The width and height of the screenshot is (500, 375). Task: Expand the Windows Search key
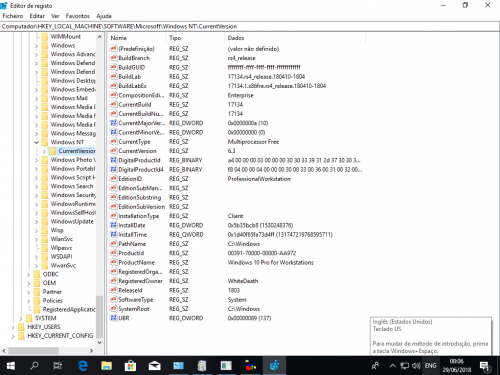36,186
